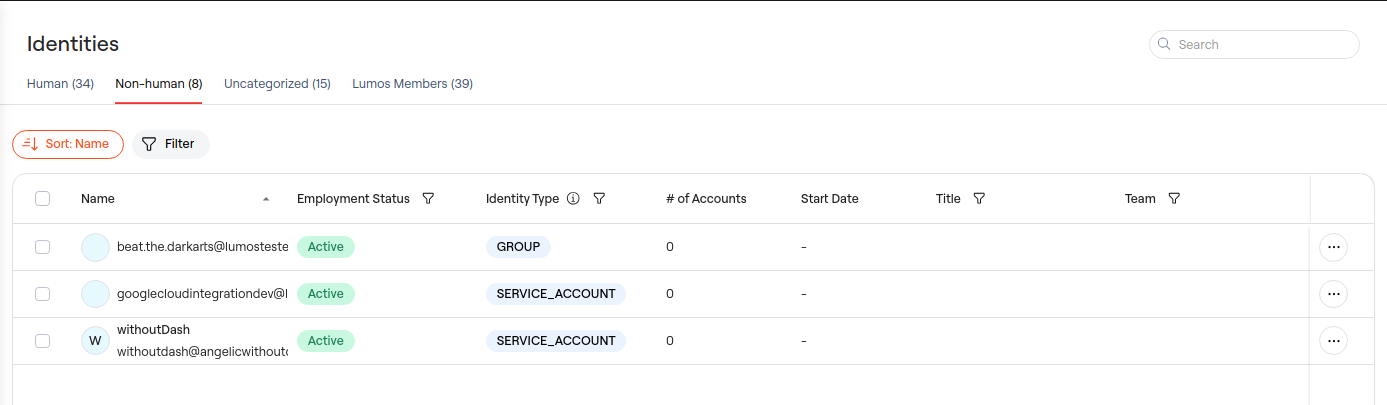Open more options for googlecloudintegrationdev row
The height and width of the screenshot is (405, 1387).
1333,294
